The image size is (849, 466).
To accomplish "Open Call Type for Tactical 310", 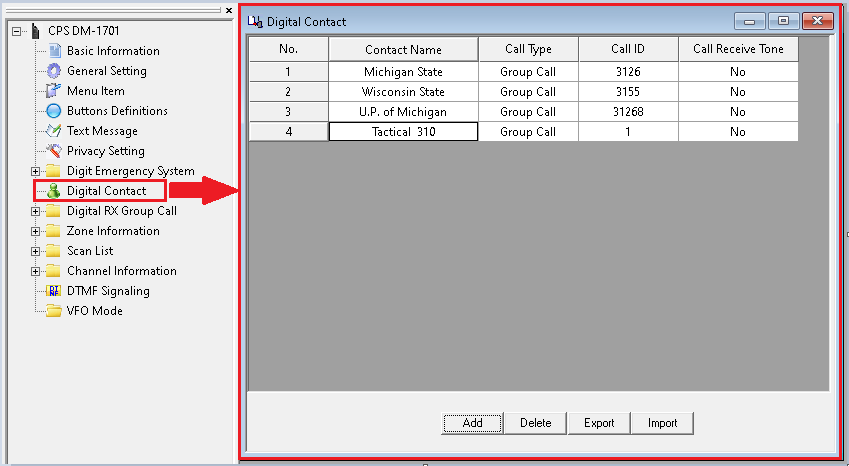I will click(528, 132).
